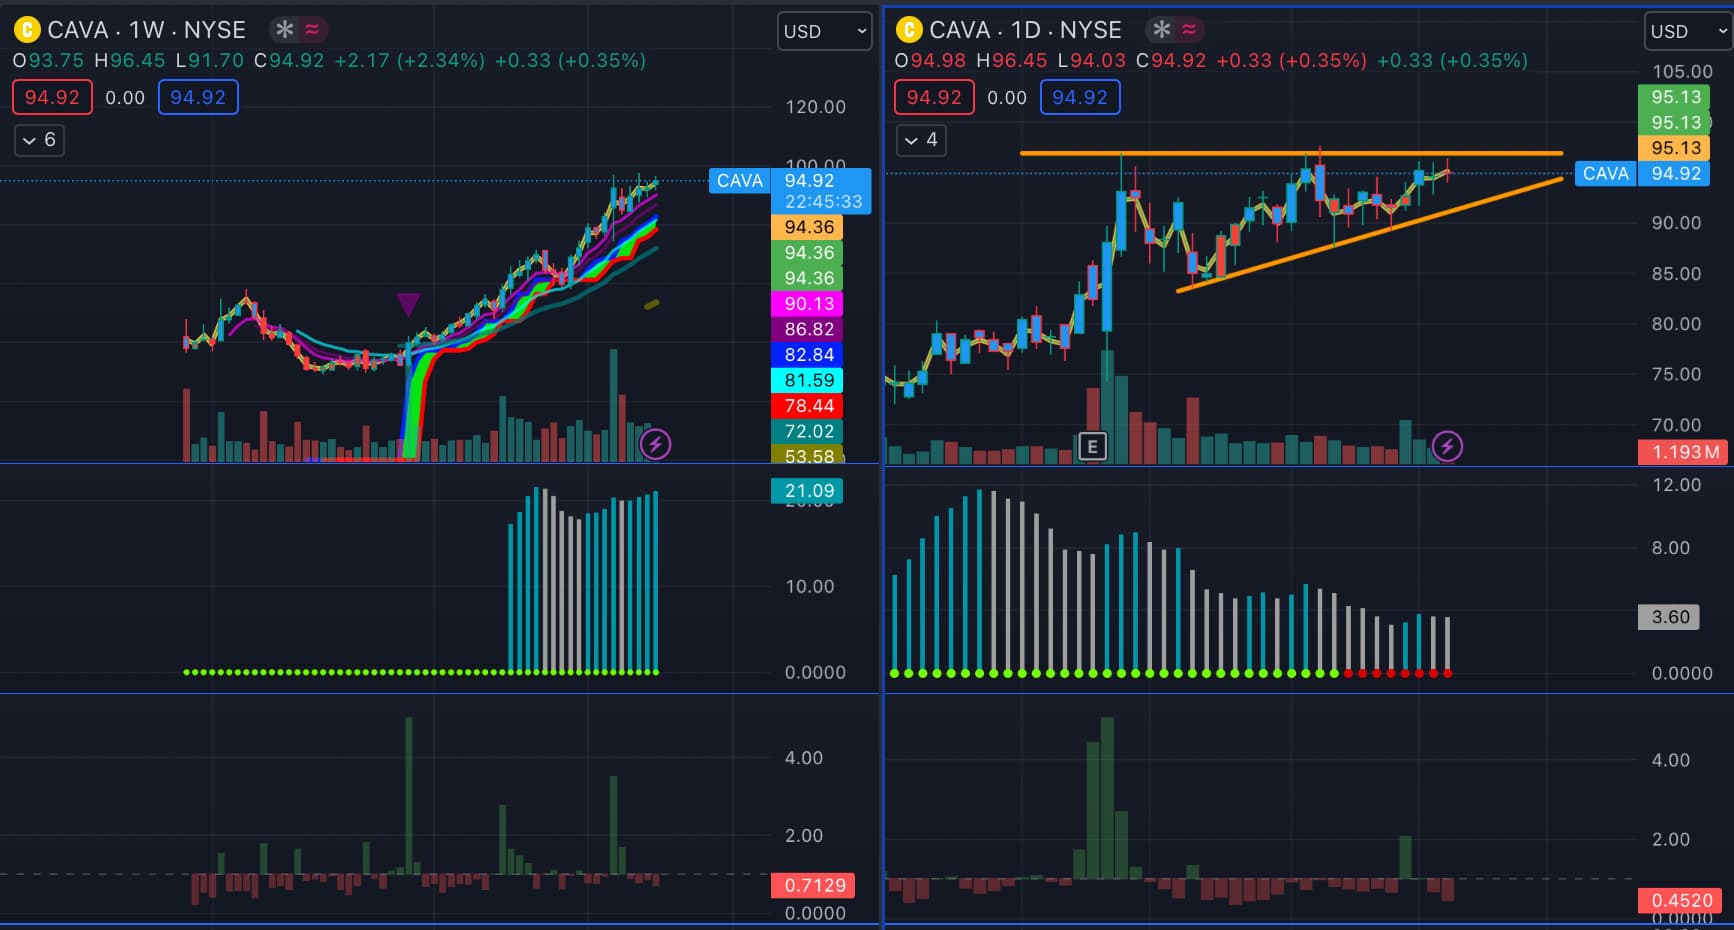This screenshot has width=1734, height=930.
Task: Click the 8.00 level on daily indicator axis
Action: click(x=1670, y=548)
